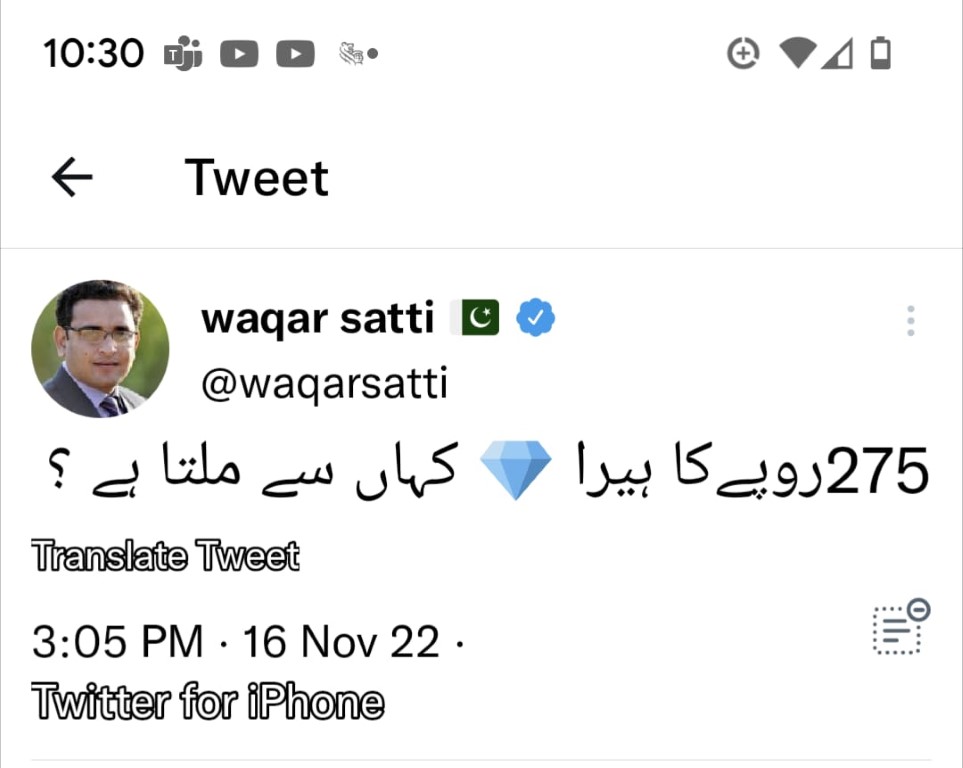Click the Twitter for iPhone source label
The height and width of the screenshot is (768, 963).
pyautogui.click(x=208, y=702)
